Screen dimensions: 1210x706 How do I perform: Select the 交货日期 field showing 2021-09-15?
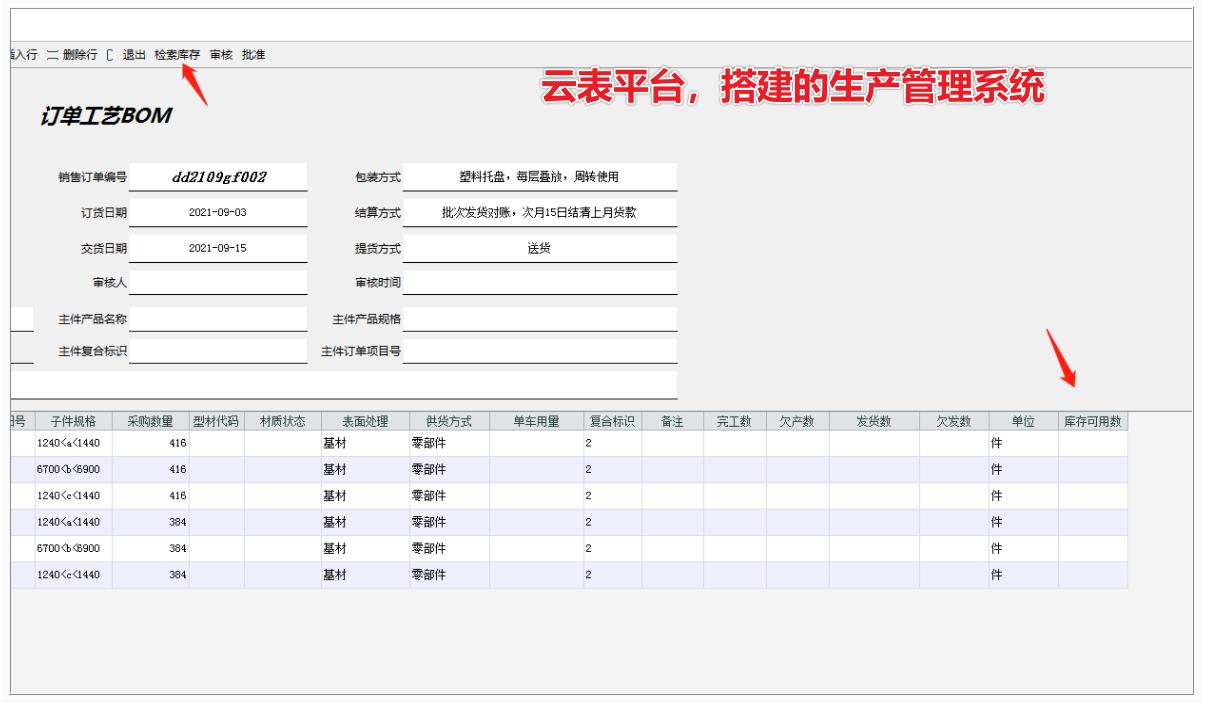coord(222,248)
